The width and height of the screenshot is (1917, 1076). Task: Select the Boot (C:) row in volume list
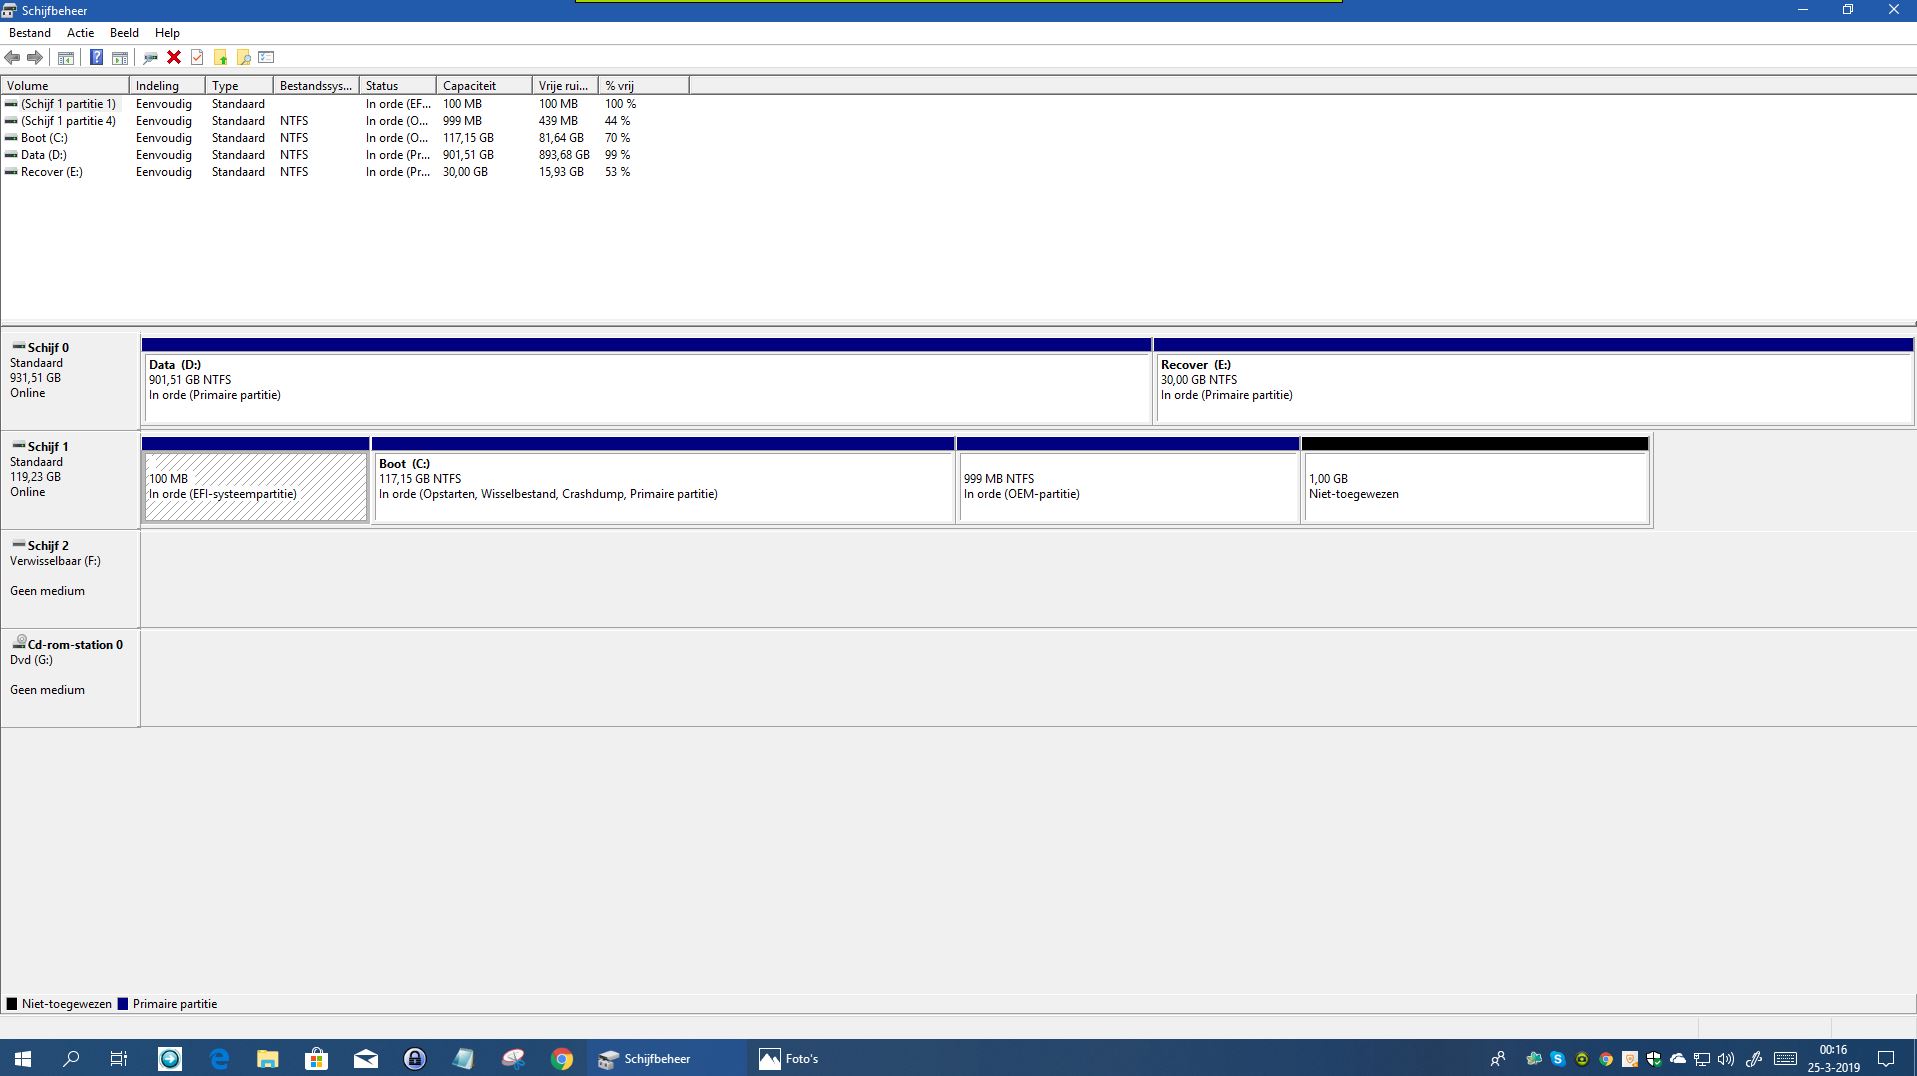[45, 138]
